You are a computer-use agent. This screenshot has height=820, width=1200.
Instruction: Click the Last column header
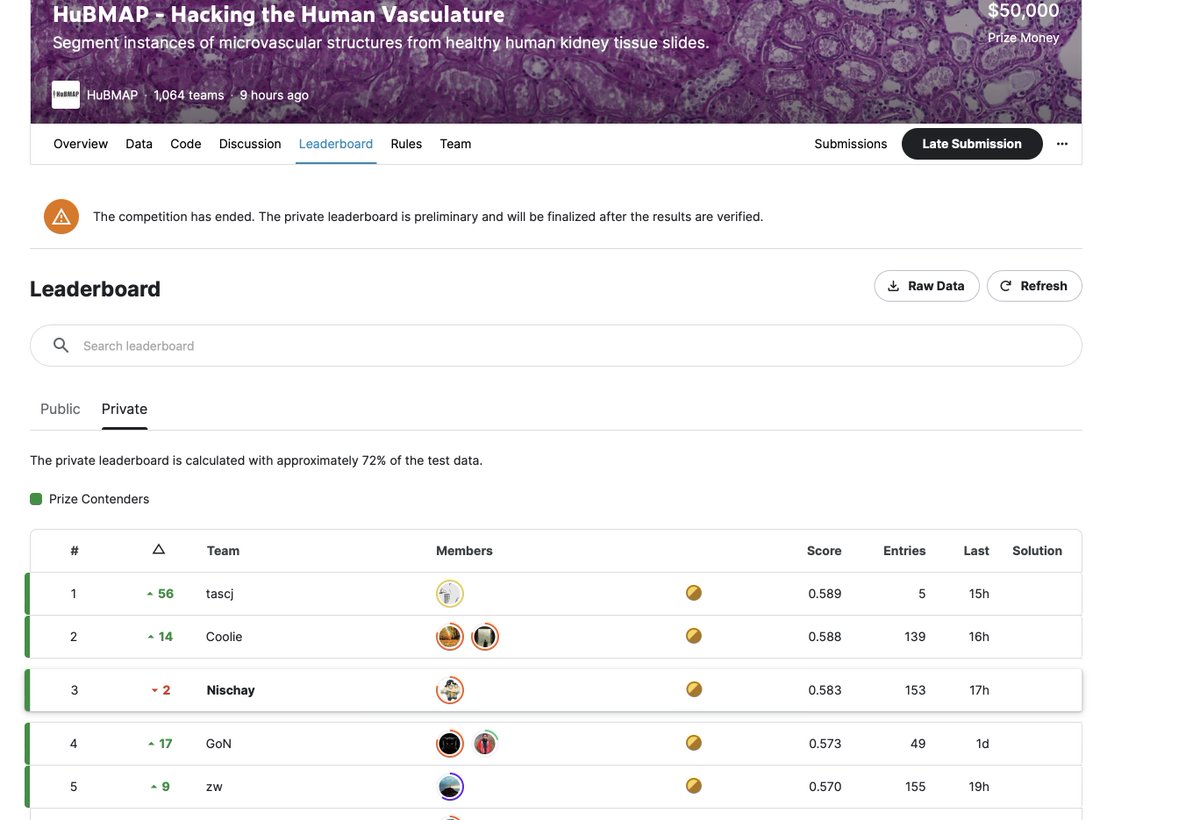coord(976,551)
